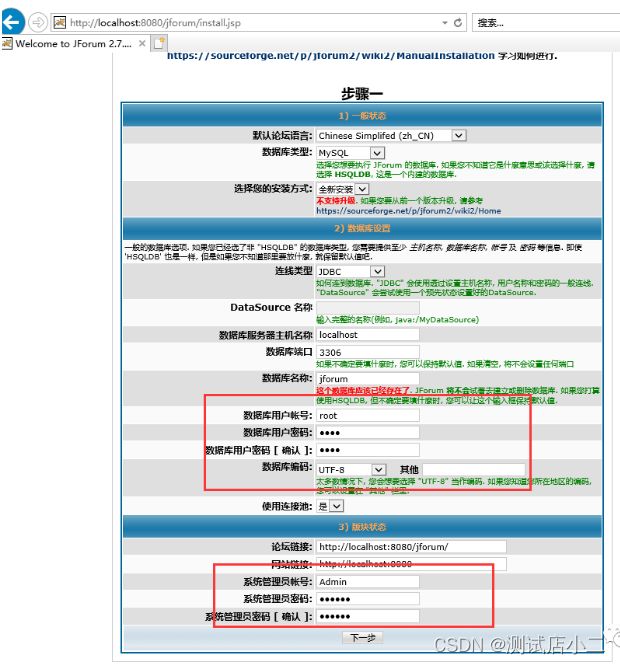This screenshot has height=664, width=620.
Task: Click the 3) 版块状态 section header
Action: (x=362, y=527)
